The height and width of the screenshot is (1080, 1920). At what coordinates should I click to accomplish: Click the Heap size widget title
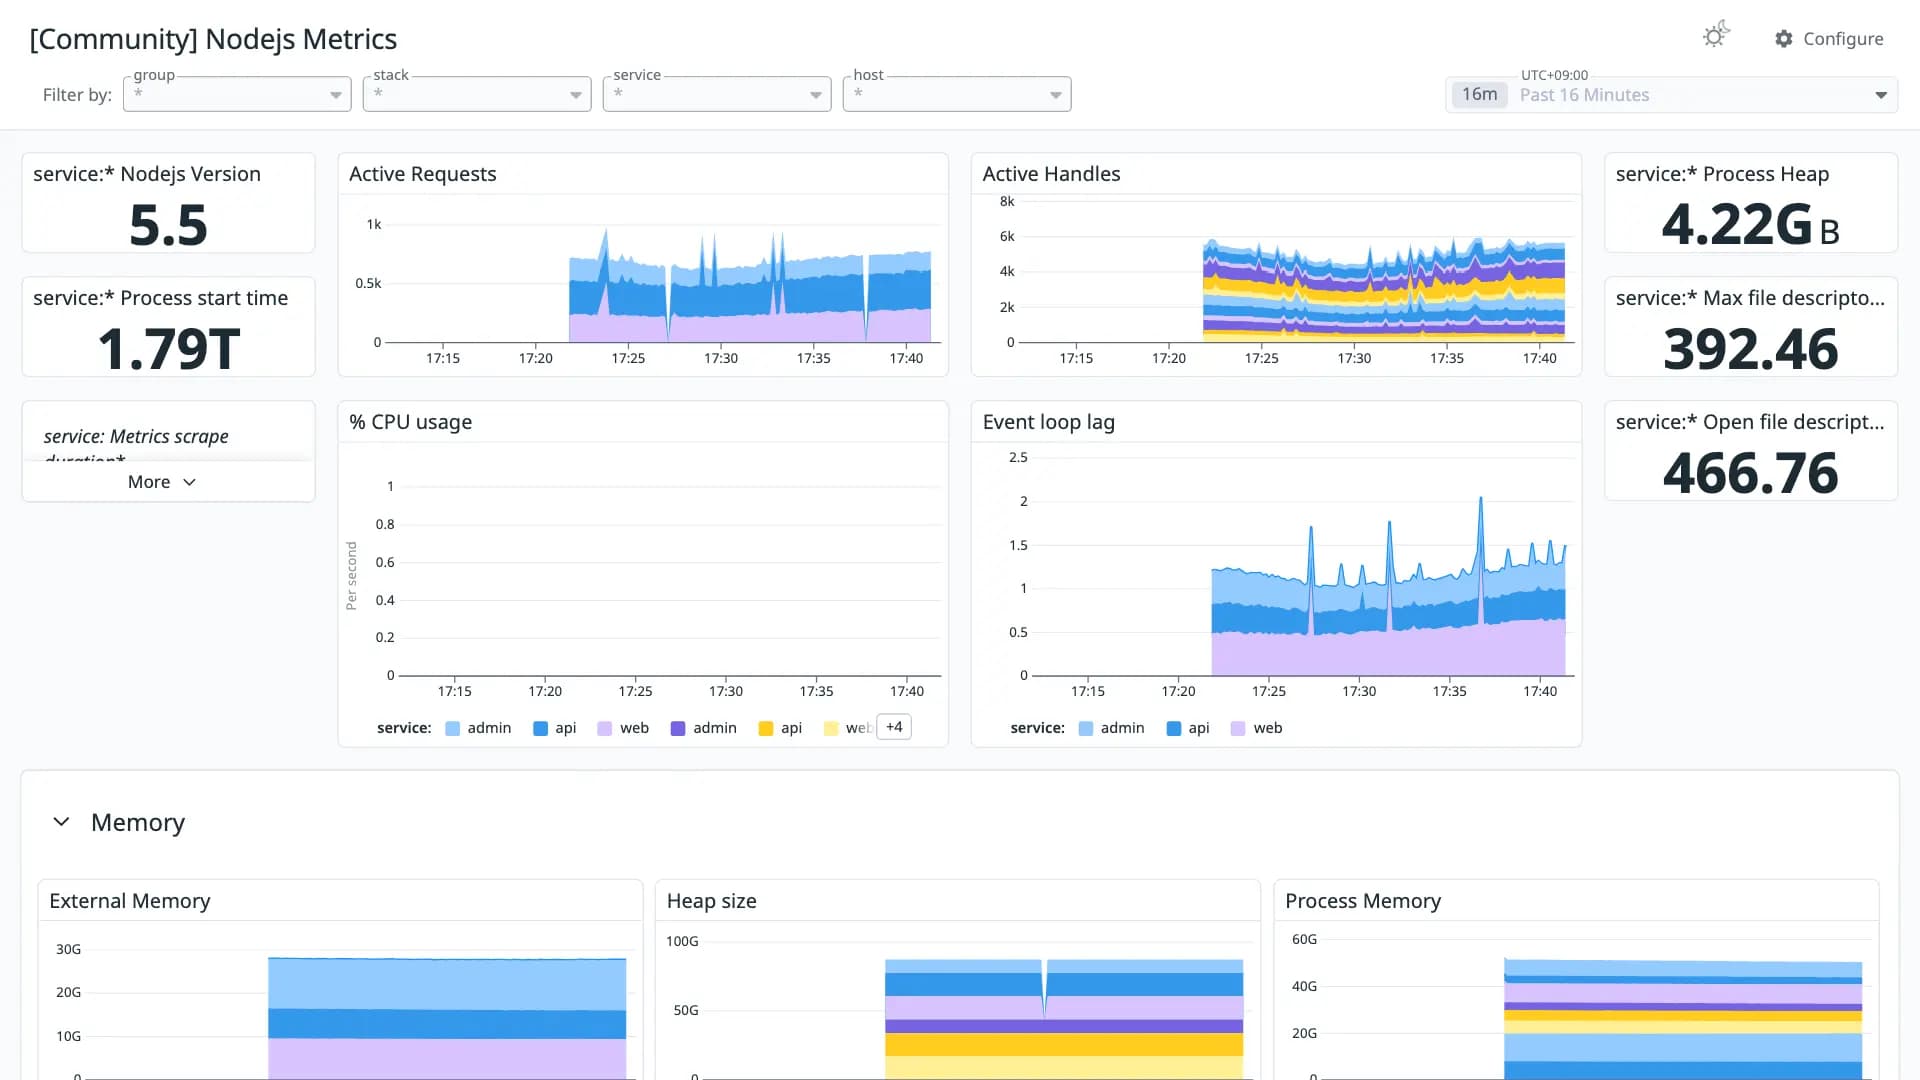711,901
